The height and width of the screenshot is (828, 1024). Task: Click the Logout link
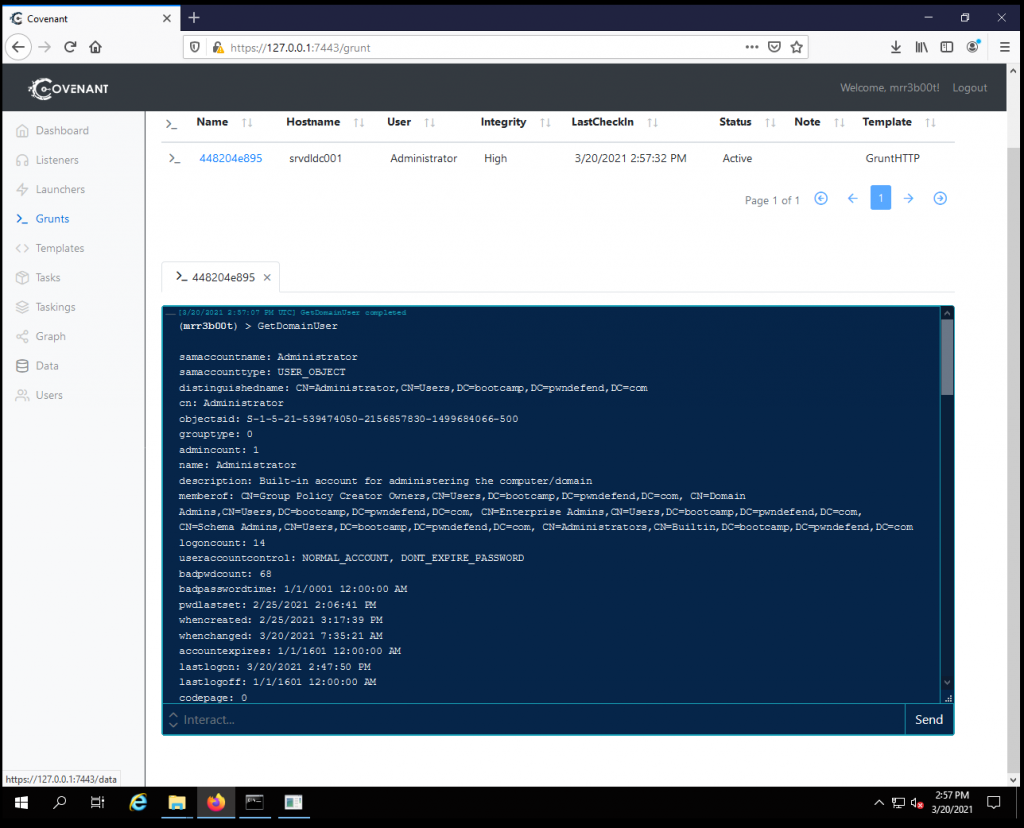(x=969, y=87)
